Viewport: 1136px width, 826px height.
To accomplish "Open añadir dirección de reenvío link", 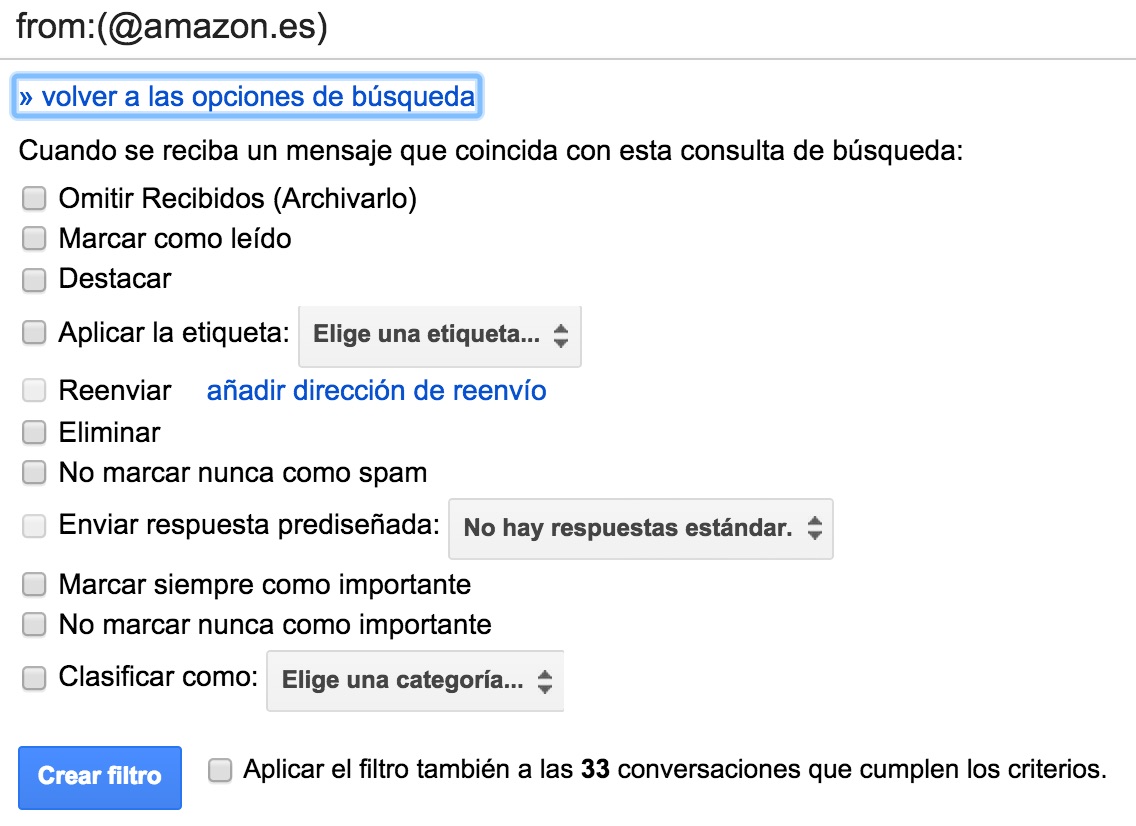I will 376,390.
